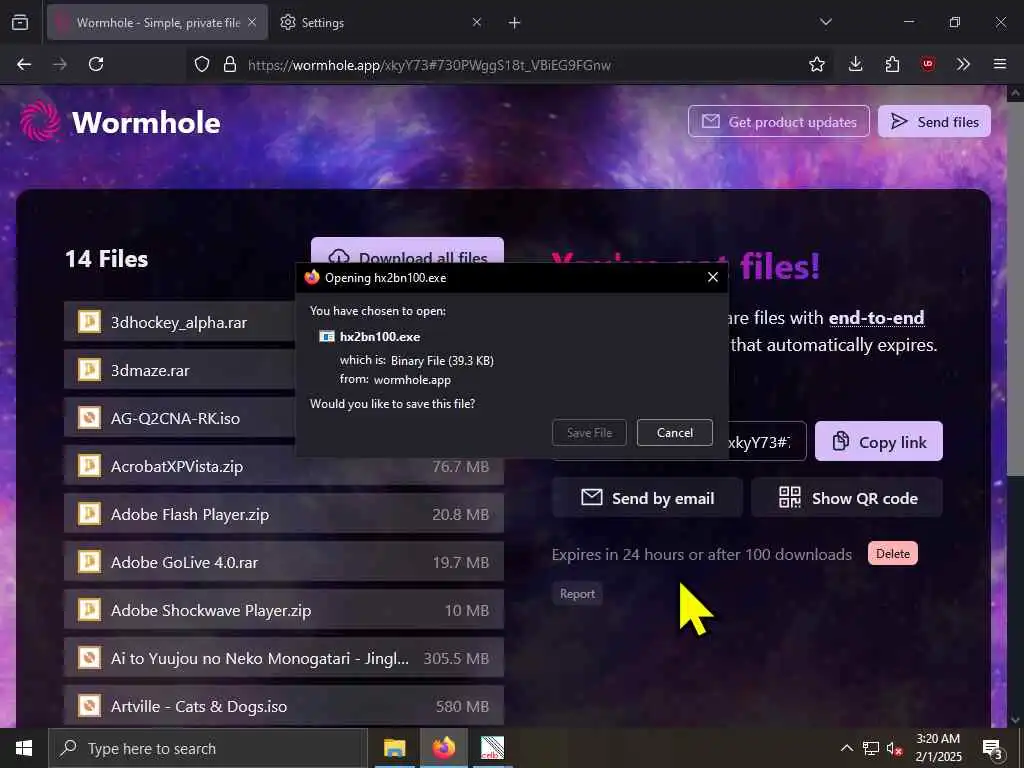Click the browser address bar
The image size is (1024, 768).
509,65
